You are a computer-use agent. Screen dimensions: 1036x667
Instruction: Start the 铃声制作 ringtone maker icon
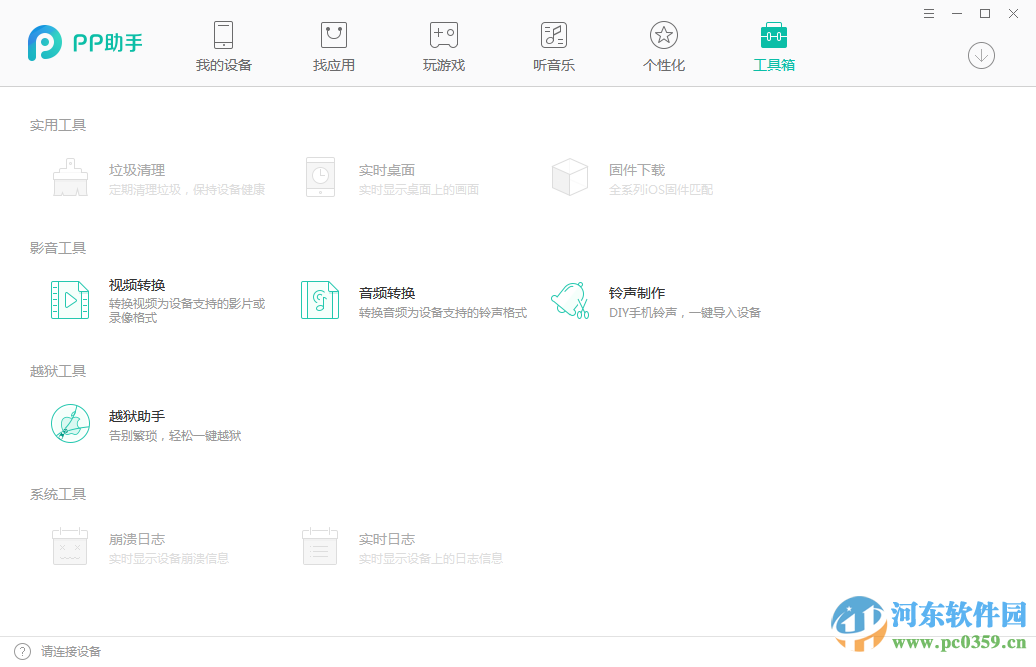pyautogui.click(x=569, y=300)
